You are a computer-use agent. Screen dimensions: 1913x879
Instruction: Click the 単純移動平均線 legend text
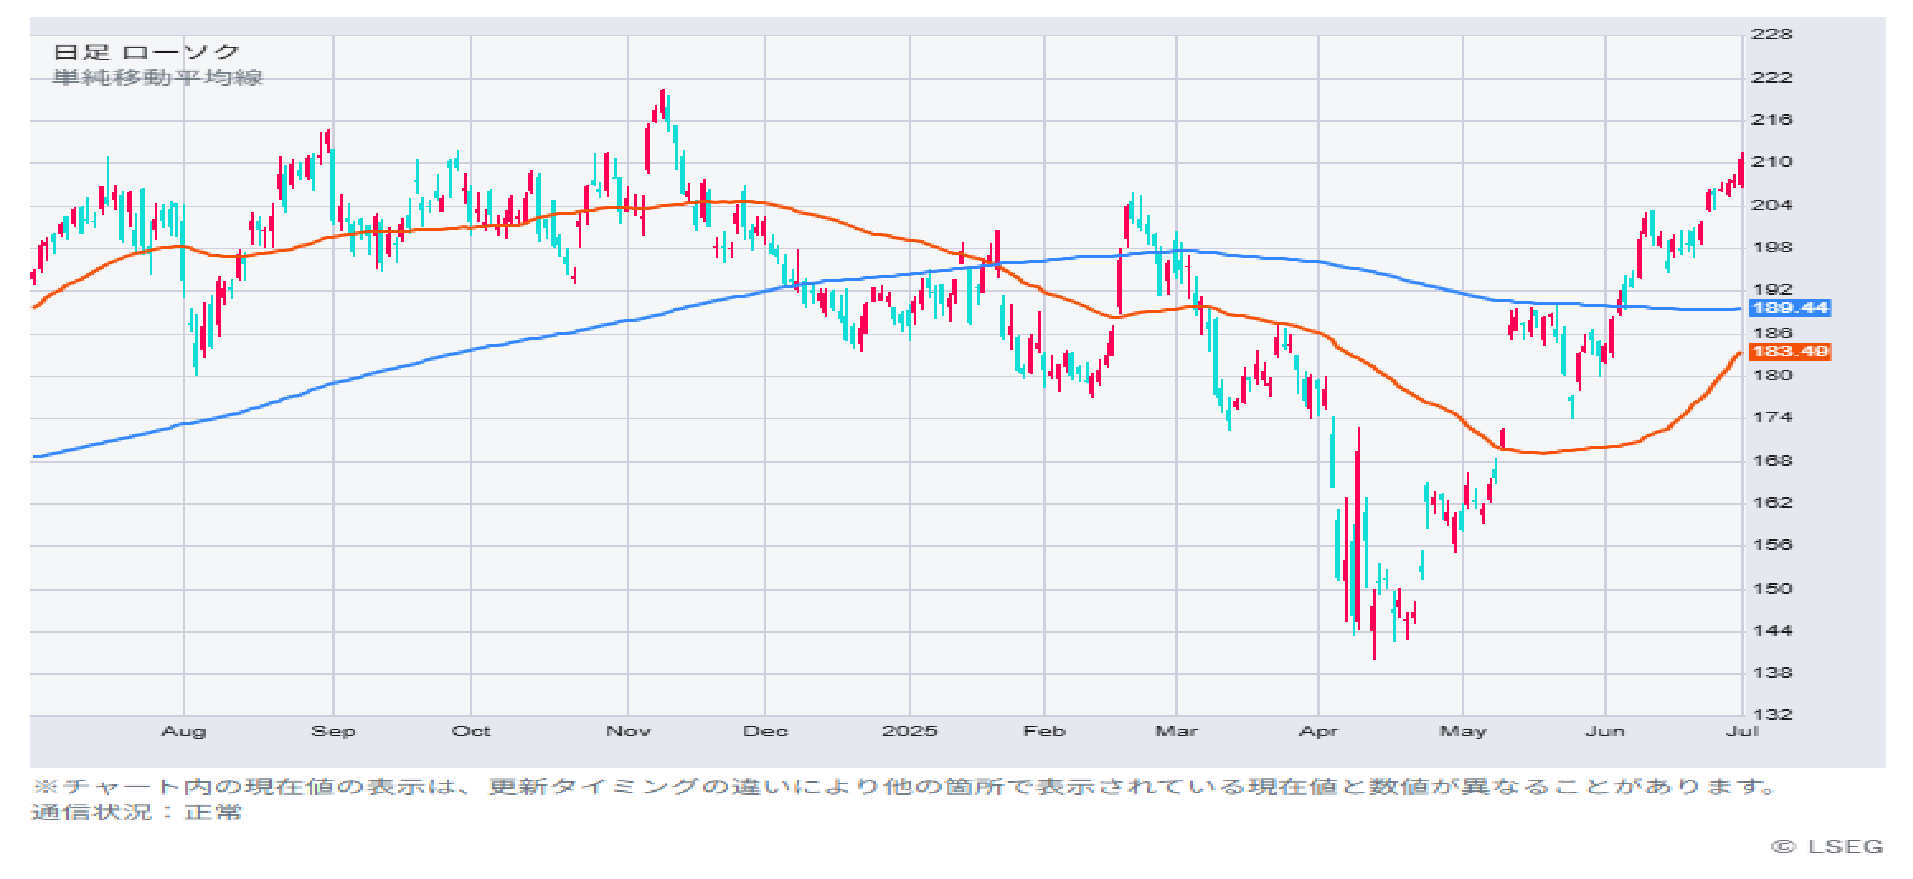click(157, 78)
